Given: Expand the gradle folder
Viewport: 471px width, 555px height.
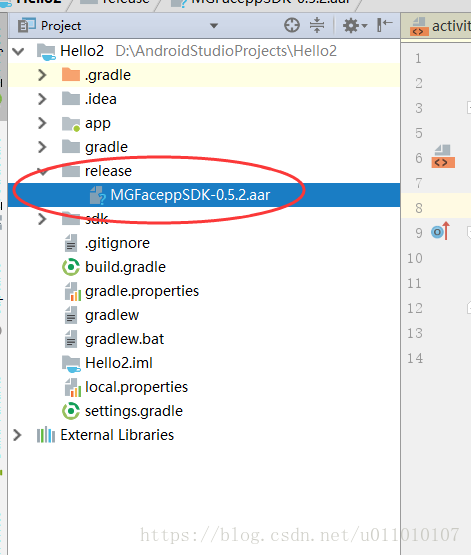Looking at the screenshot, I should 42,147.
